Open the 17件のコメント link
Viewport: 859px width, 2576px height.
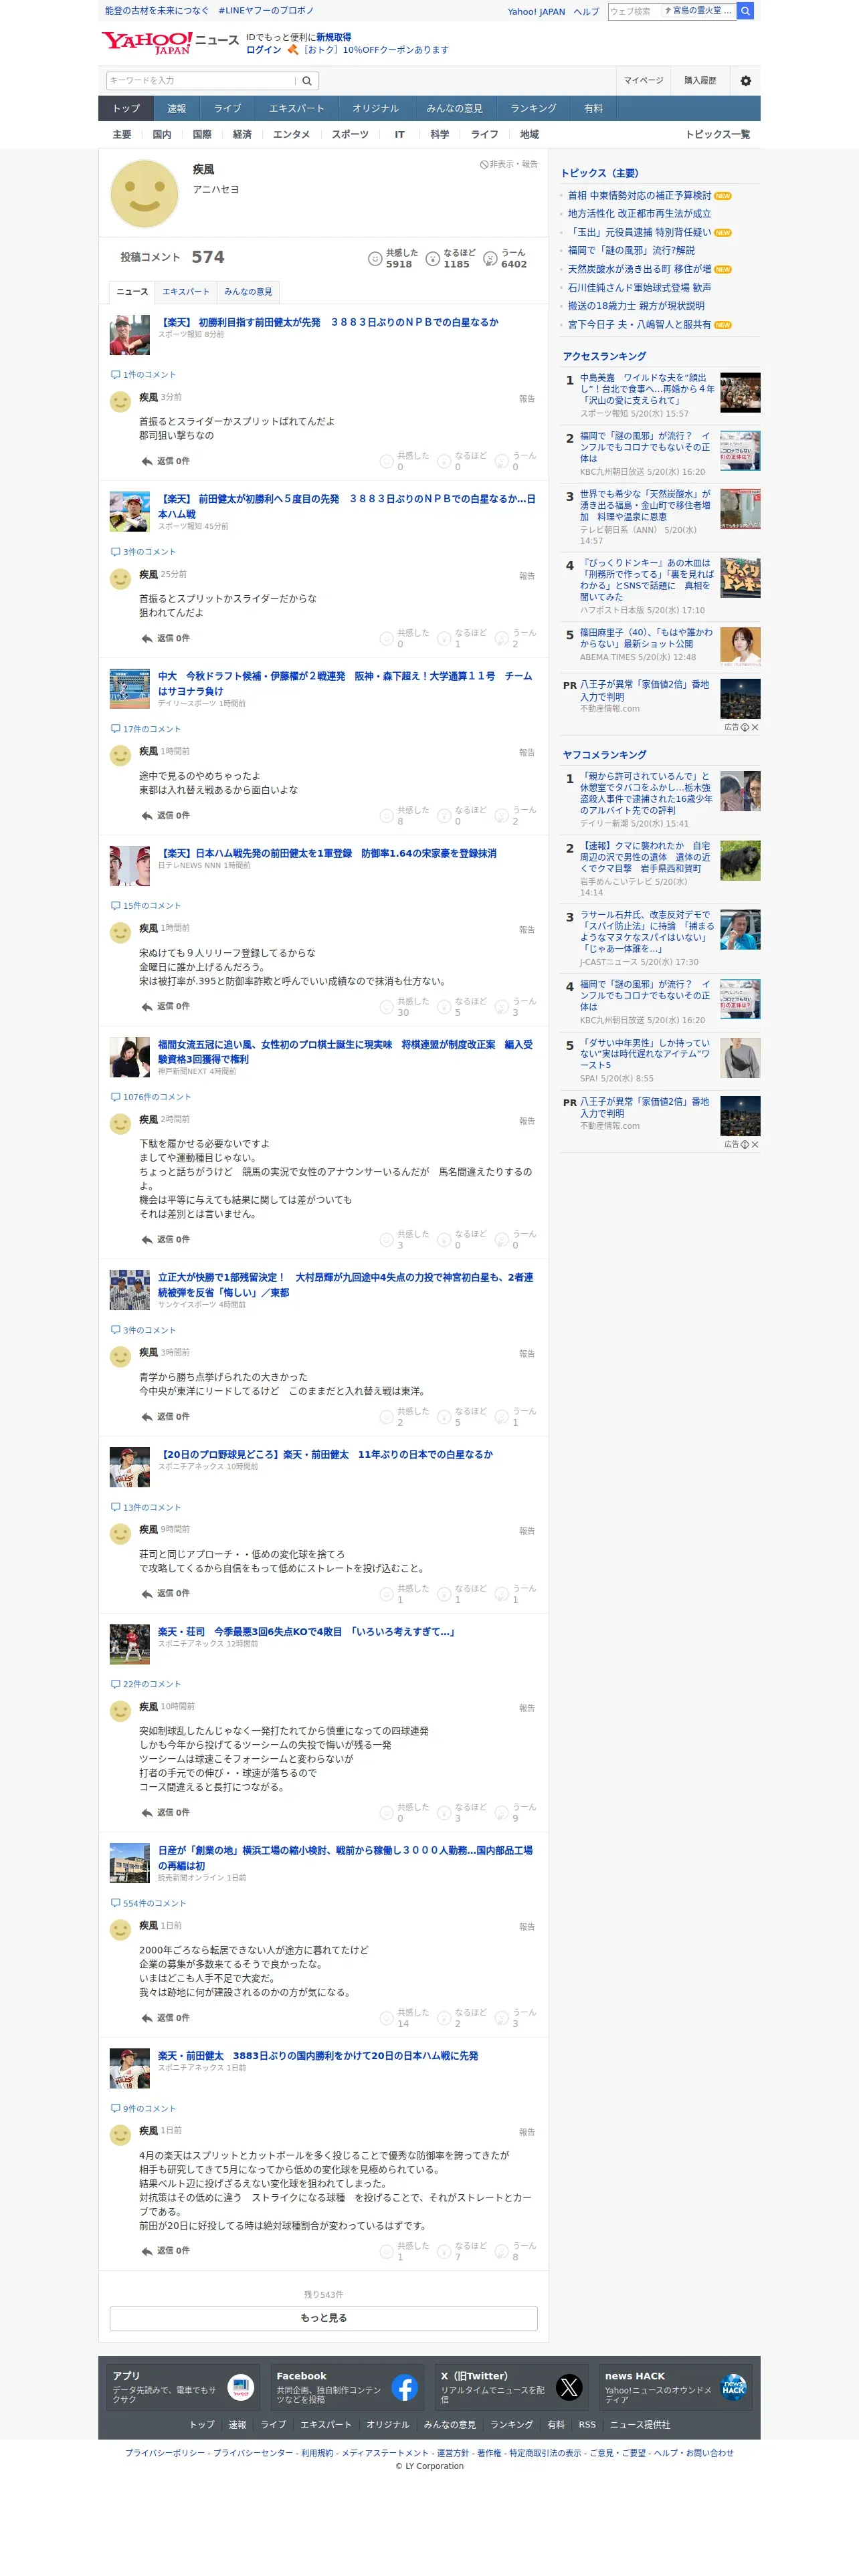pos(152,729)
